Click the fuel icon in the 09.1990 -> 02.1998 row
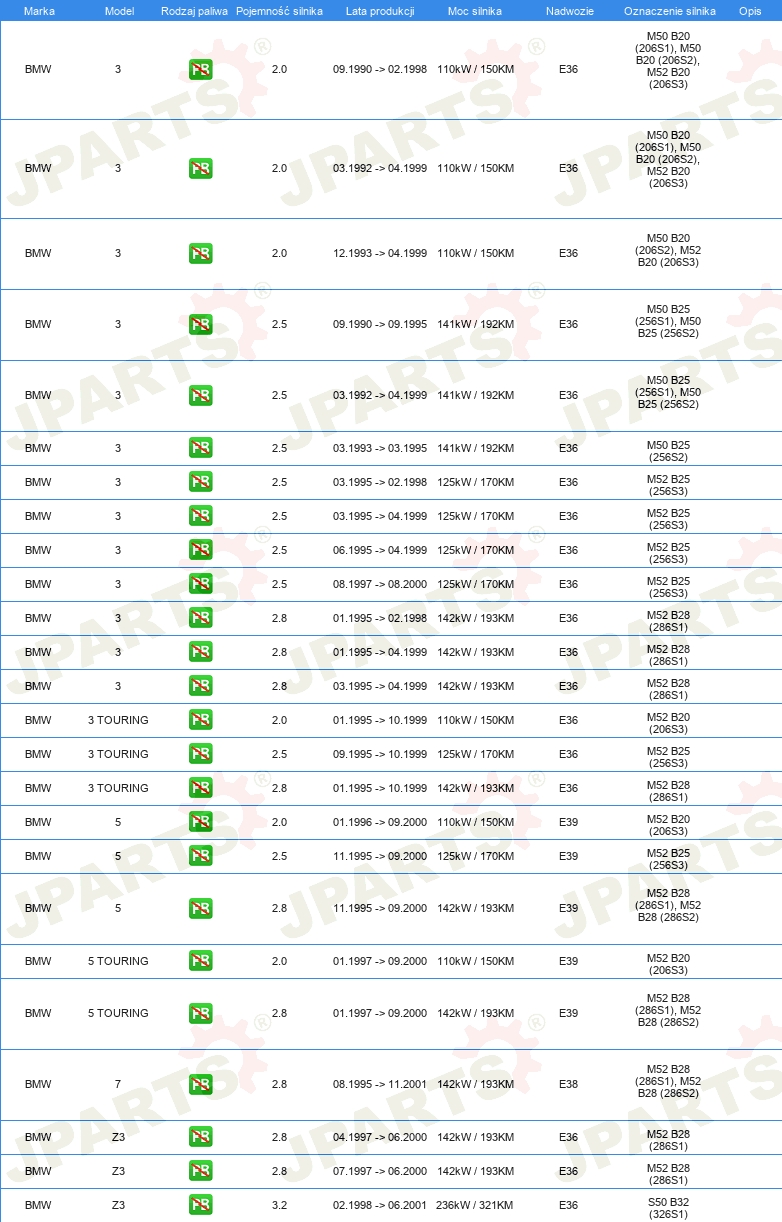 point(200,70)
